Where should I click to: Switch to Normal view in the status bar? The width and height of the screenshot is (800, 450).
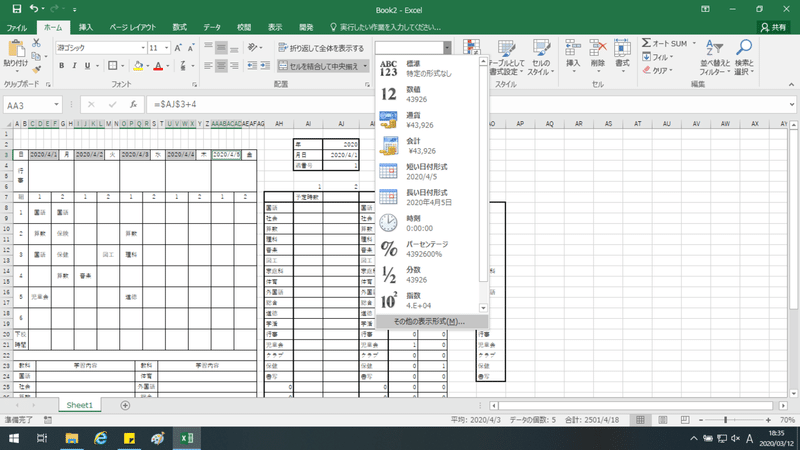coord(640,420)
